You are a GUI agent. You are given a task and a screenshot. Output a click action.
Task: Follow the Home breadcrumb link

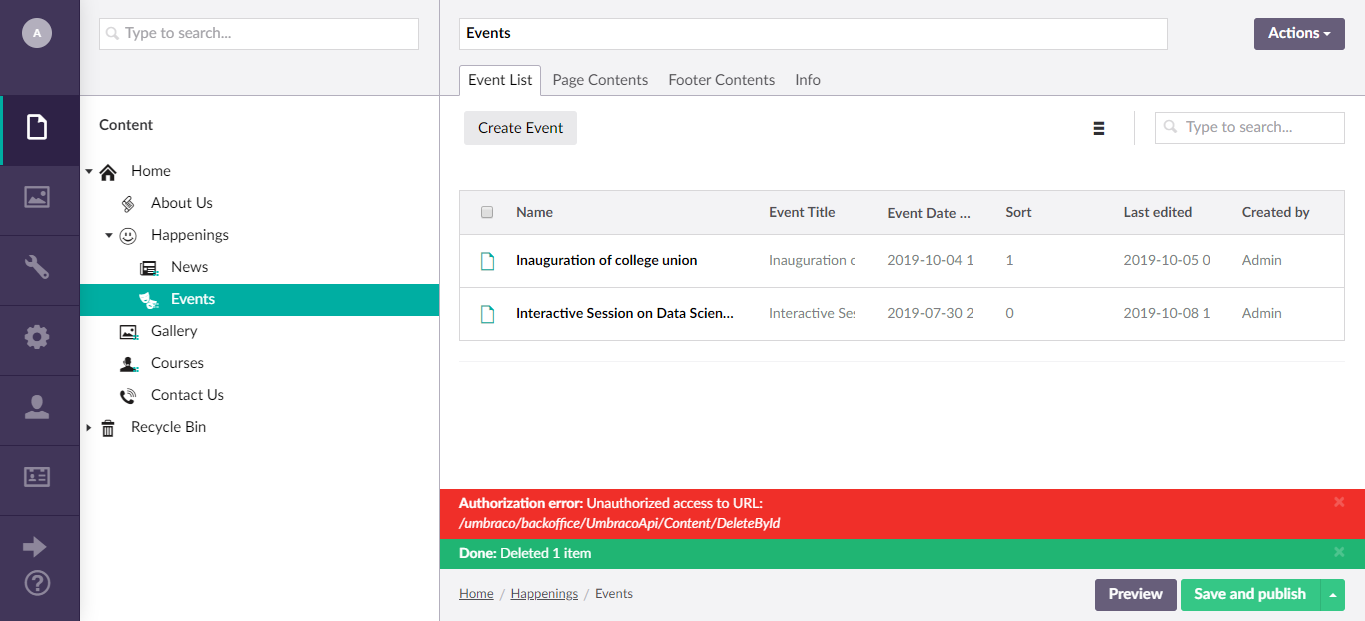476,593
